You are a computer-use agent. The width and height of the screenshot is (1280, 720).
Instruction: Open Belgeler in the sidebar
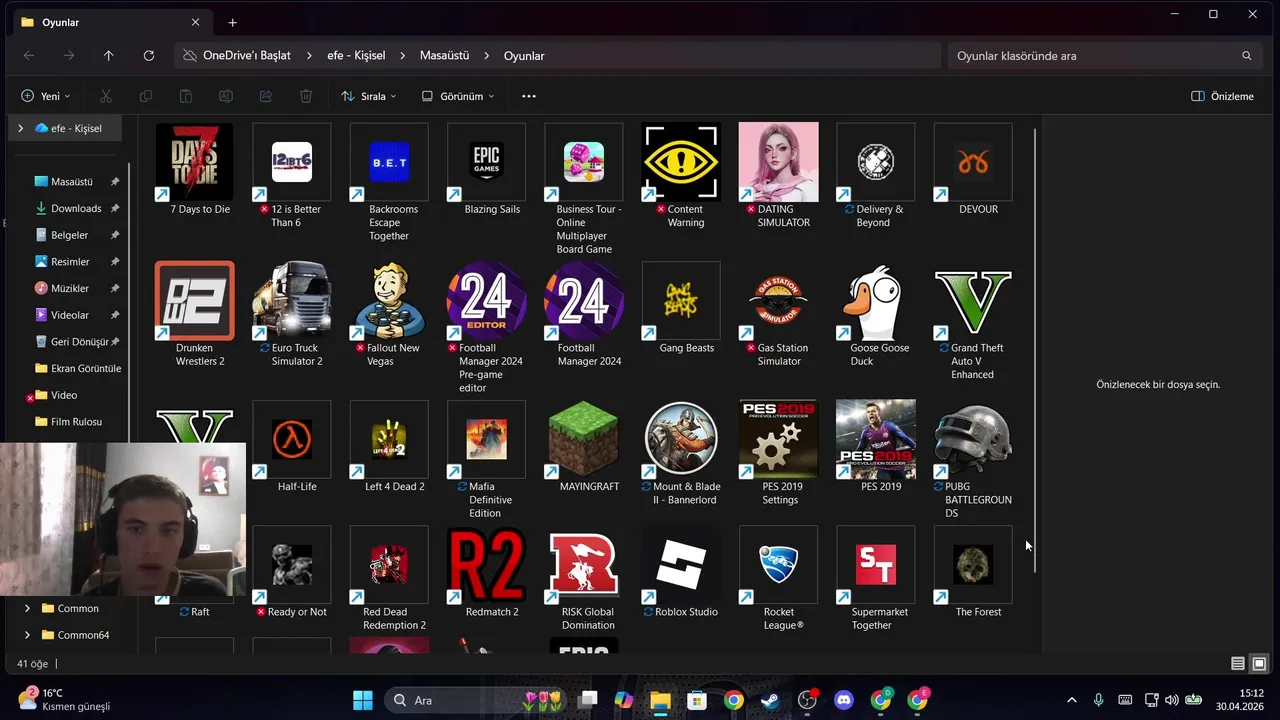point(69,235)
